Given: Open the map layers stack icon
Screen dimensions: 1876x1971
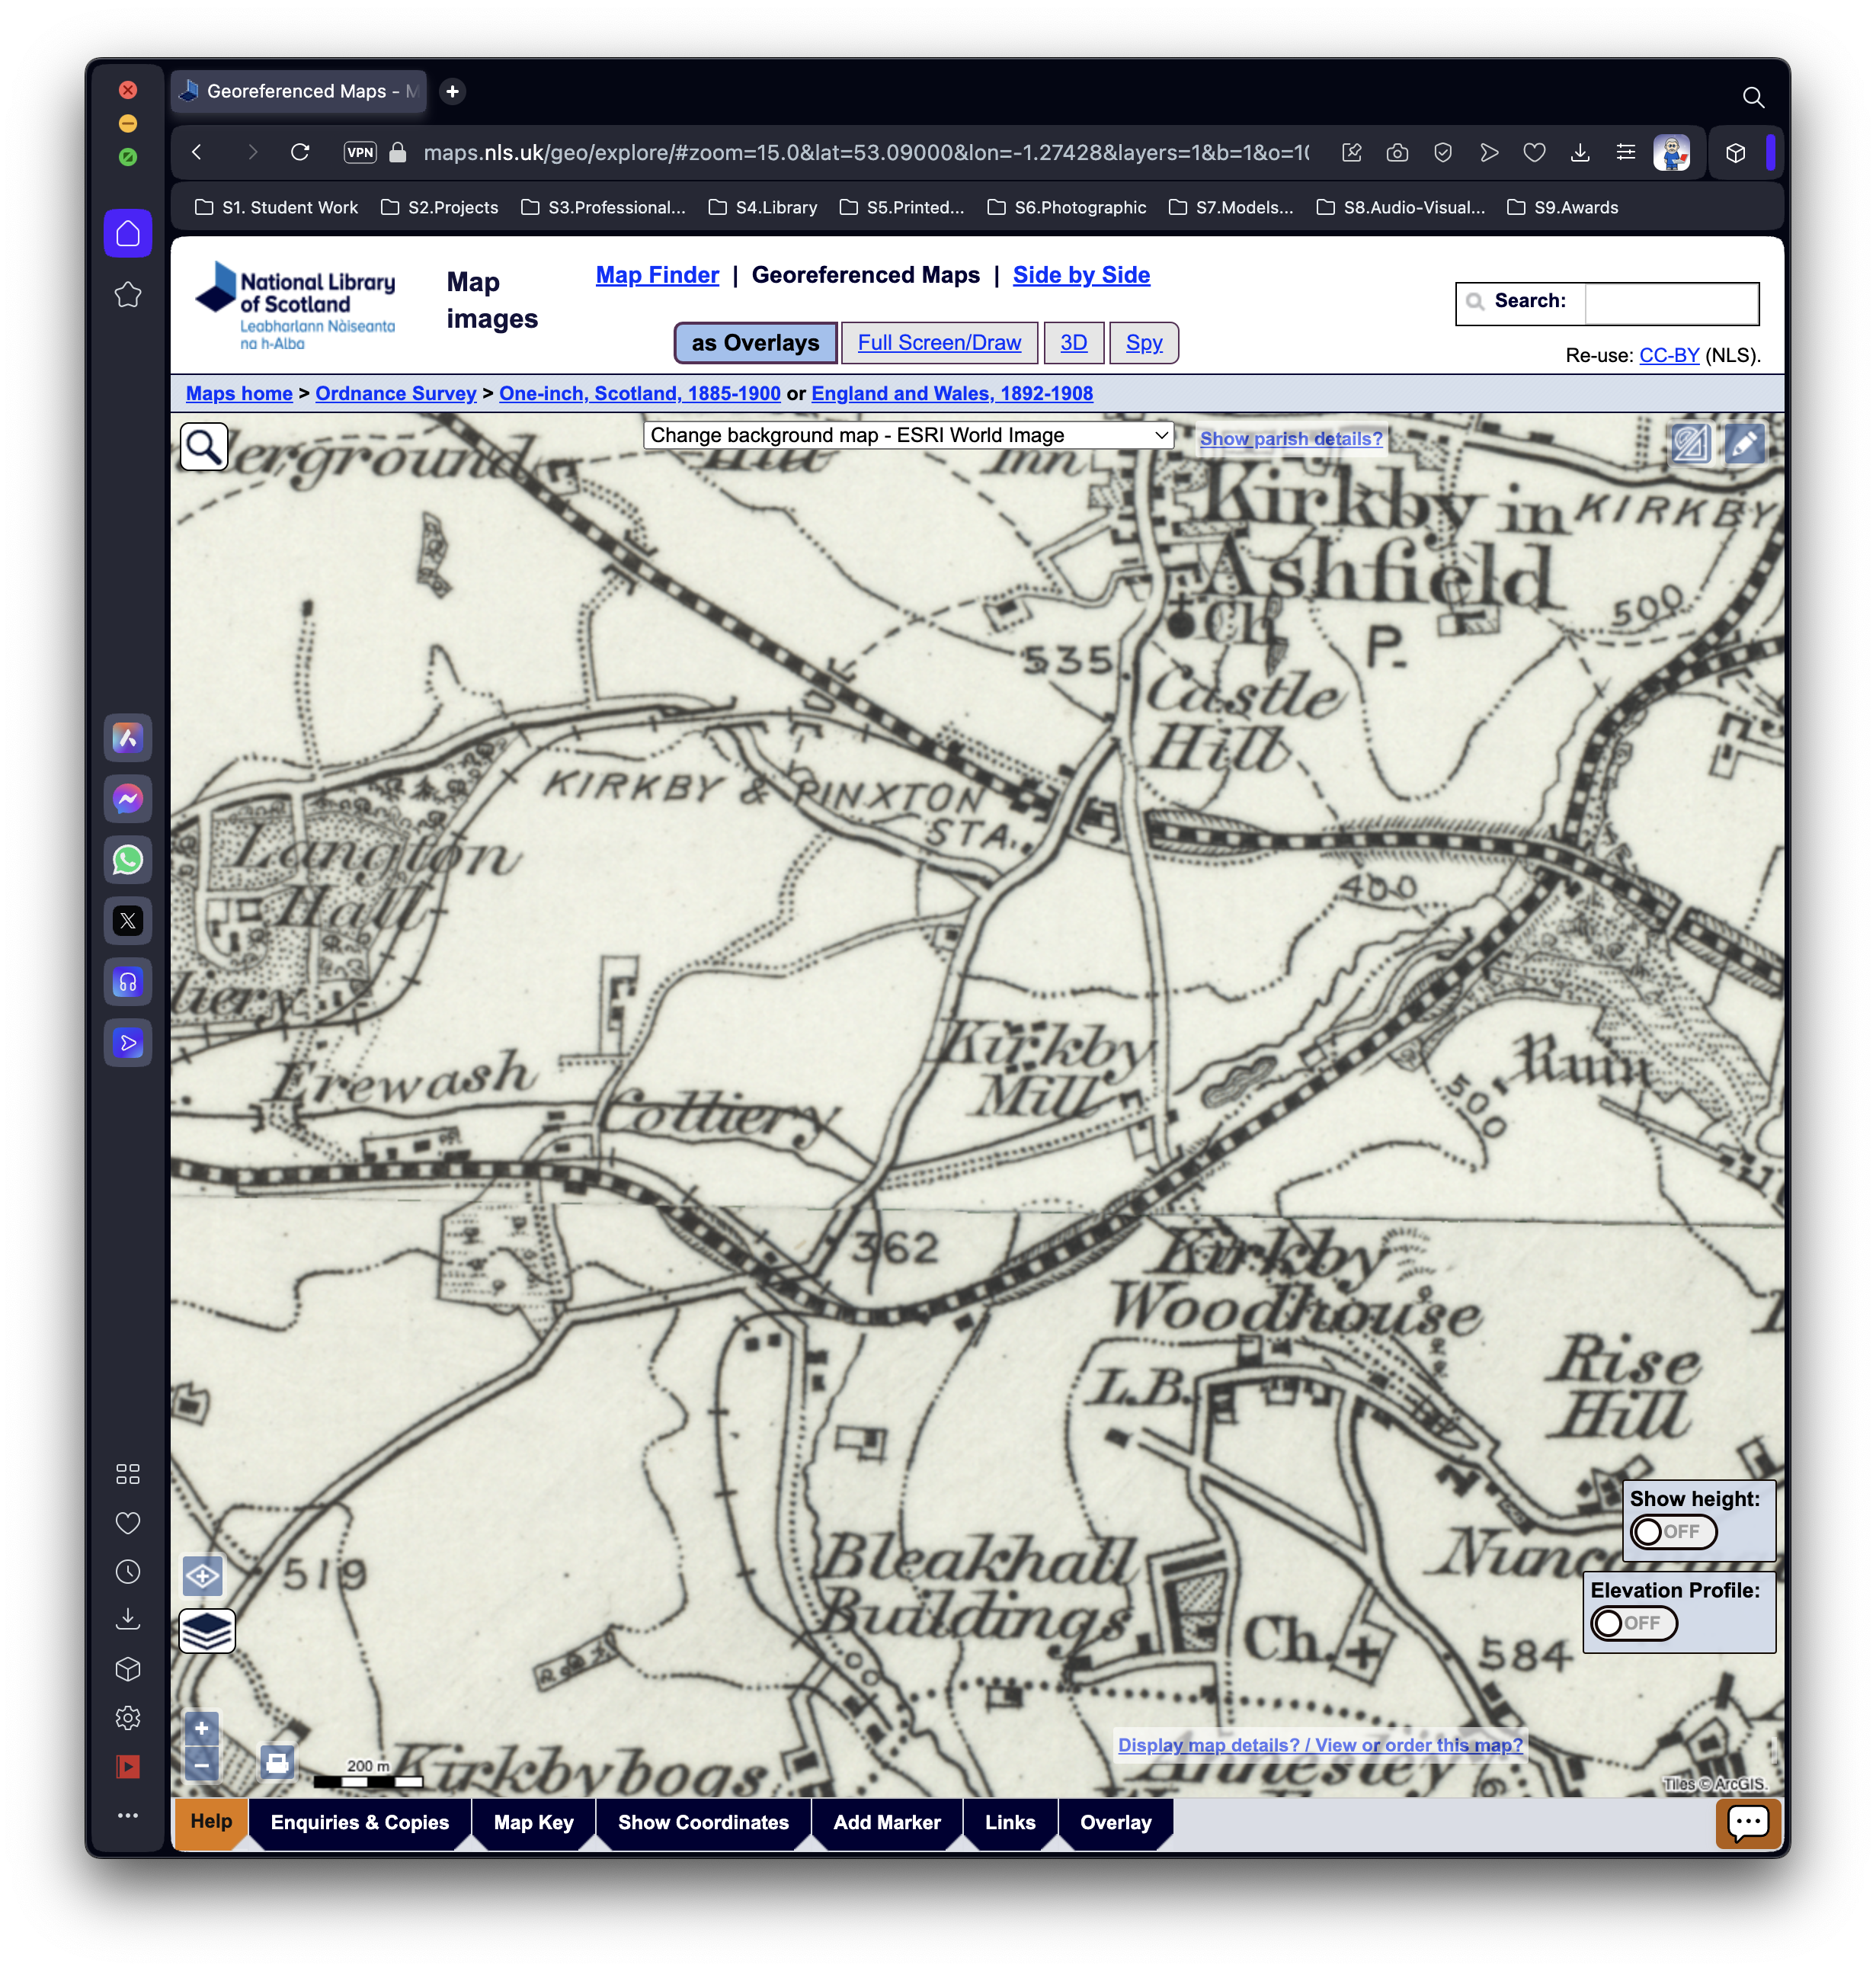Looking at the screenshot, I should click(x=207, y=1631).
